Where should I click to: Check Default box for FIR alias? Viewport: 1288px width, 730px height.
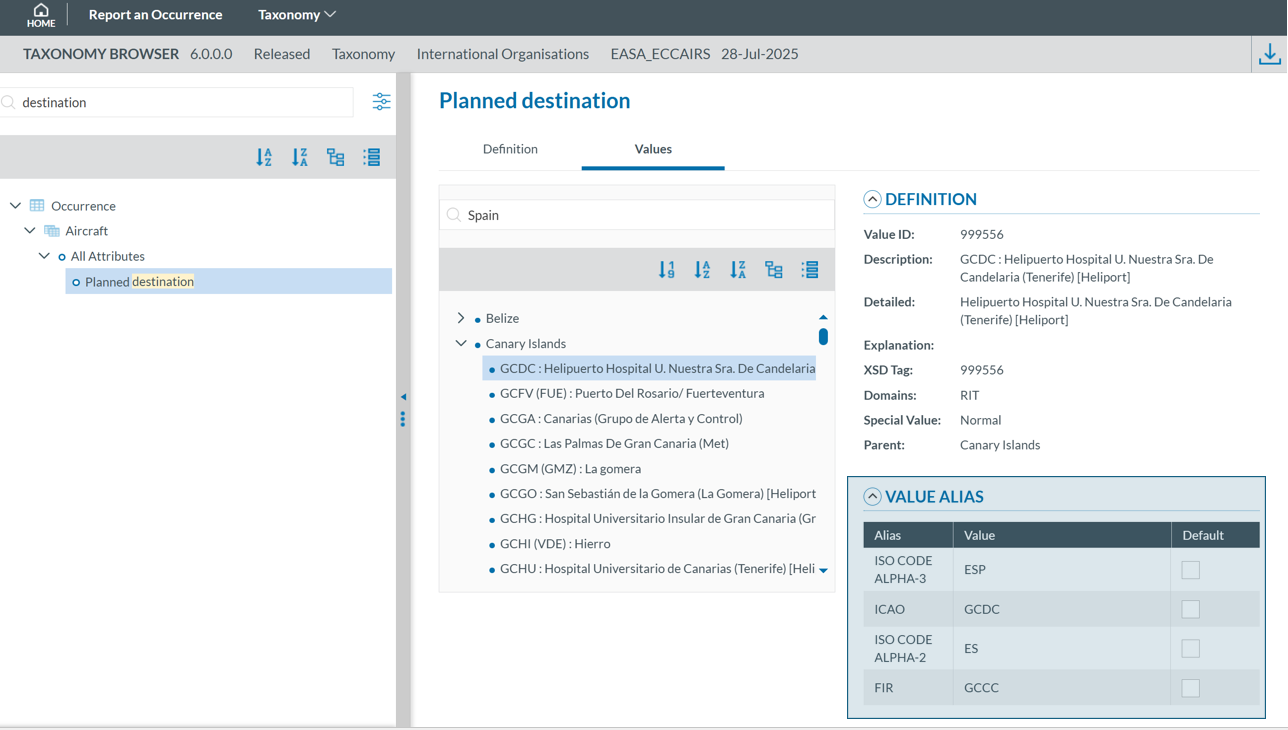click(x=1190, y=688)
